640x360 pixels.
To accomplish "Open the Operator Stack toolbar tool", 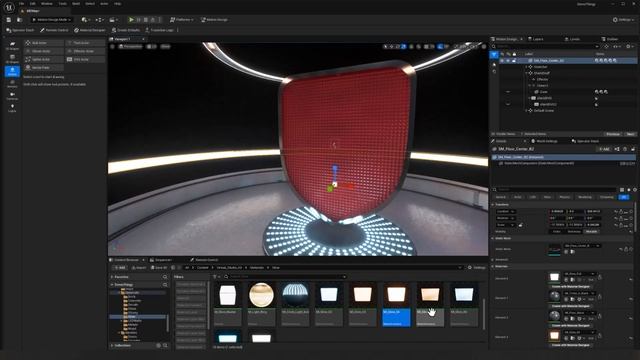I will click(20, 30).
